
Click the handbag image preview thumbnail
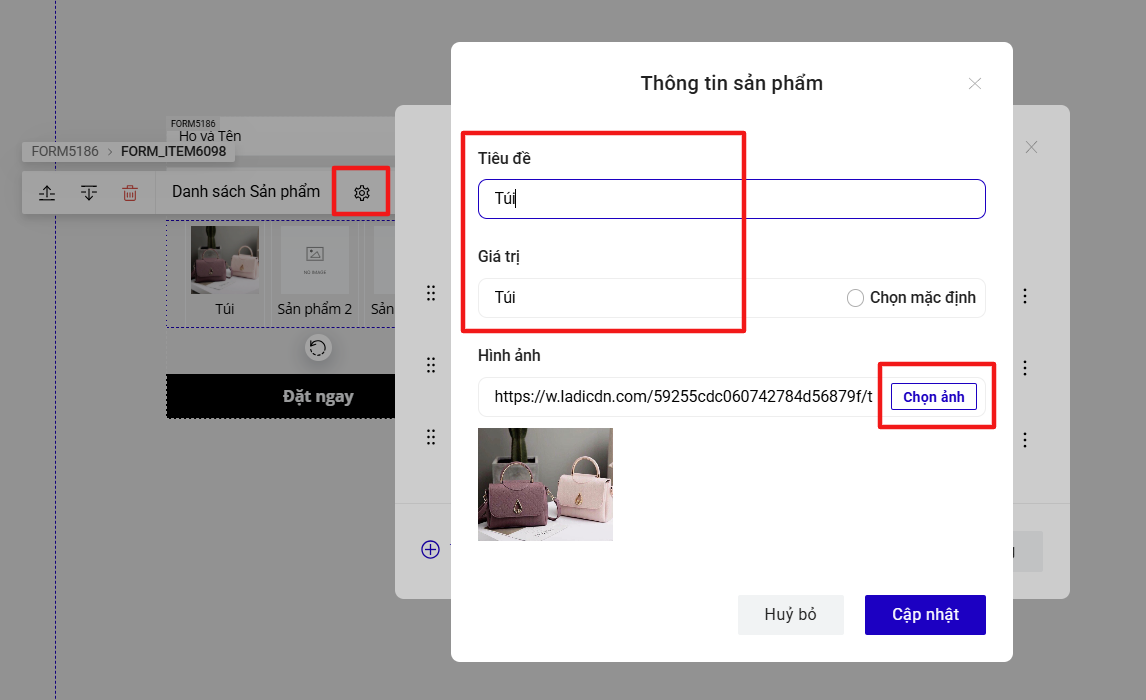pos(545,484)
